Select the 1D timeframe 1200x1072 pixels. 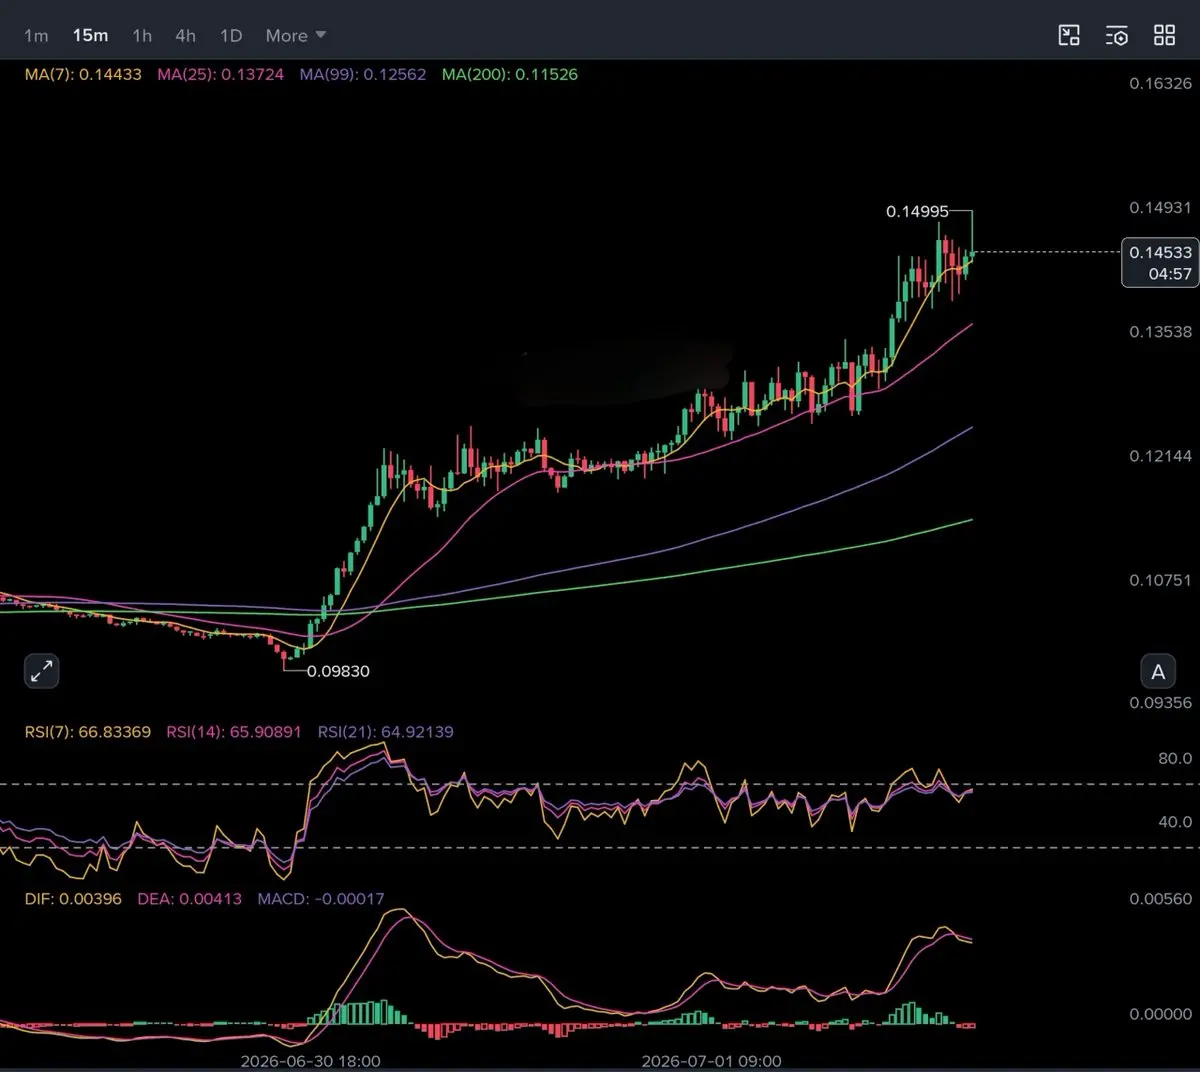pos(231,36)
